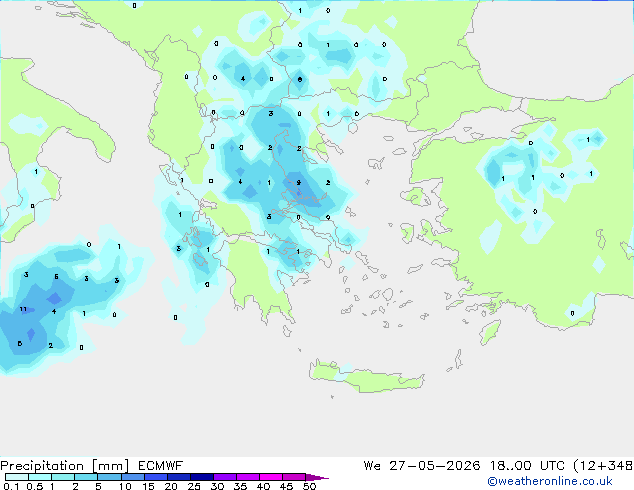Click the 45–50 mm legend color swatch
Image resolution: width=634 pixels, height=490 pixels.
pos(294,477)
